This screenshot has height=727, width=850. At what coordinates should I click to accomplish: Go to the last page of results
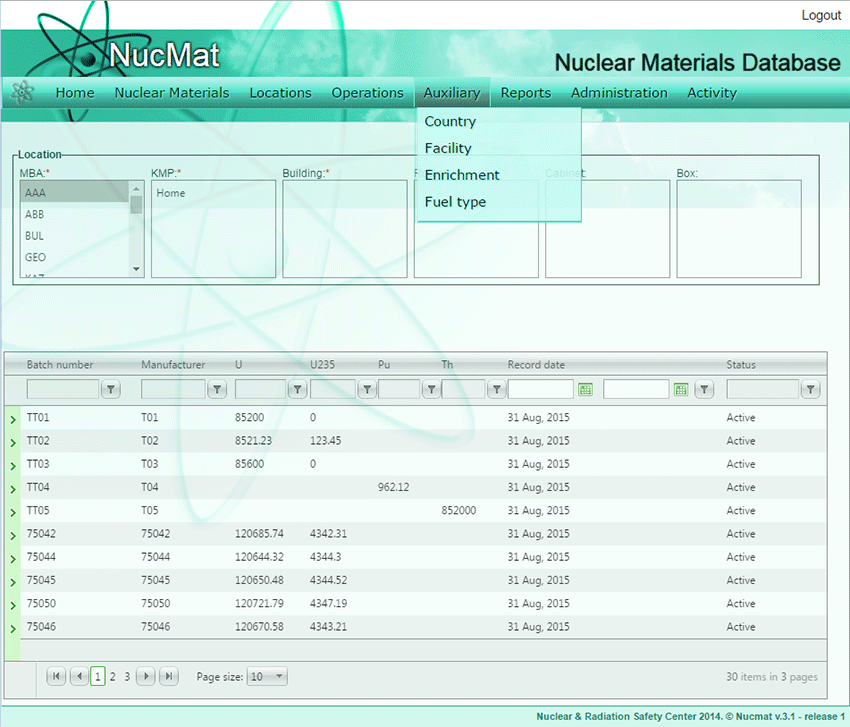(x=169, y=677)
